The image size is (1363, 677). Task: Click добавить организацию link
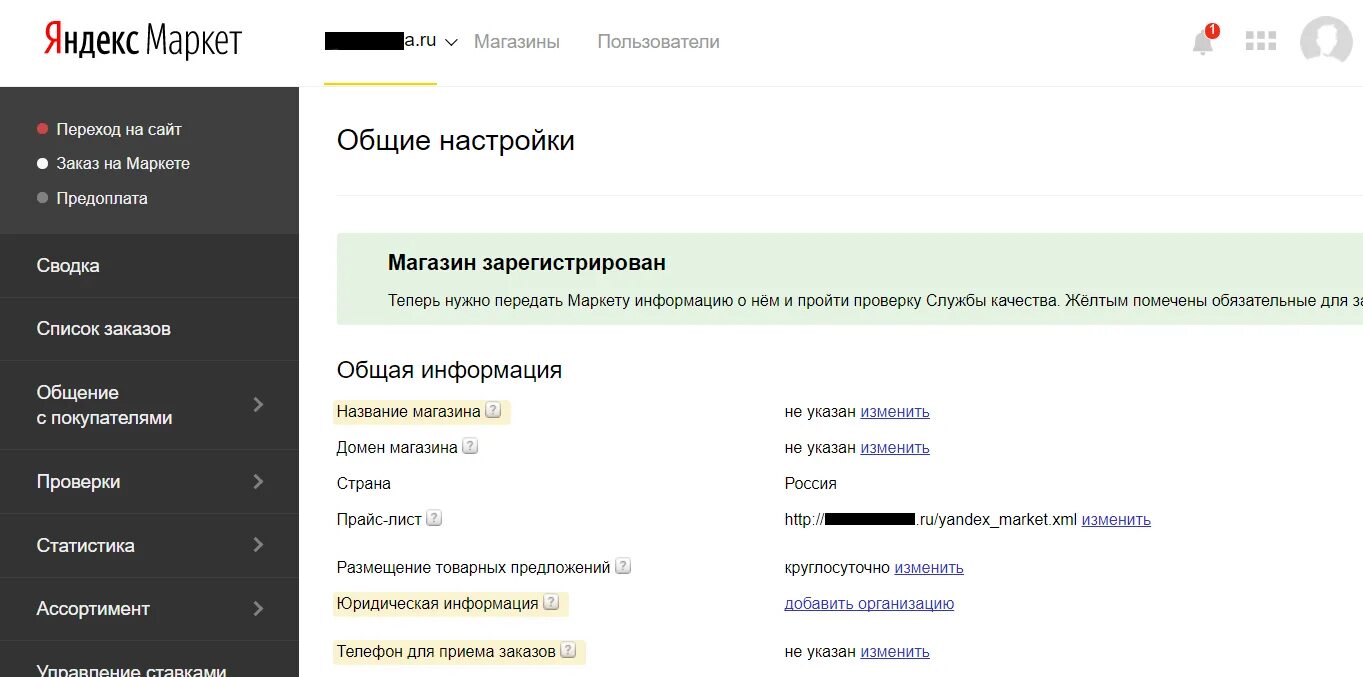click(x=869, y=603)
